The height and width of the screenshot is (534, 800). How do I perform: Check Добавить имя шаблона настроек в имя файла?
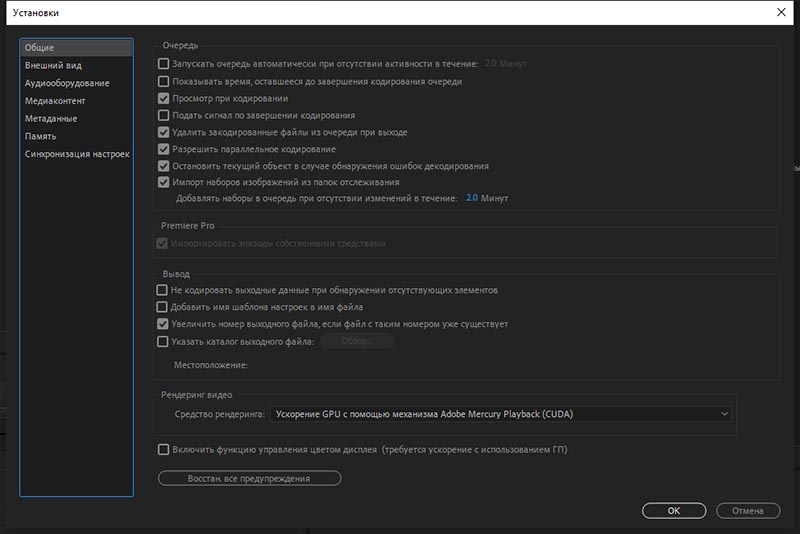click(164, 307)
